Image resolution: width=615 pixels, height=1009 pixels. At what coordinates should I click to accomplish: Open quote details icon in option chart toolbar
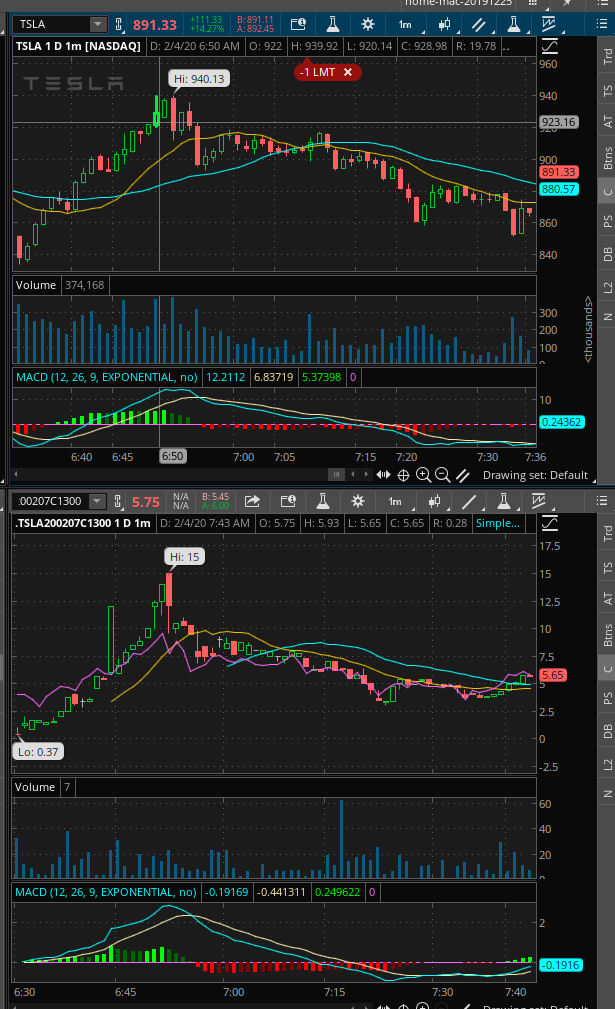tap(288, 501)
